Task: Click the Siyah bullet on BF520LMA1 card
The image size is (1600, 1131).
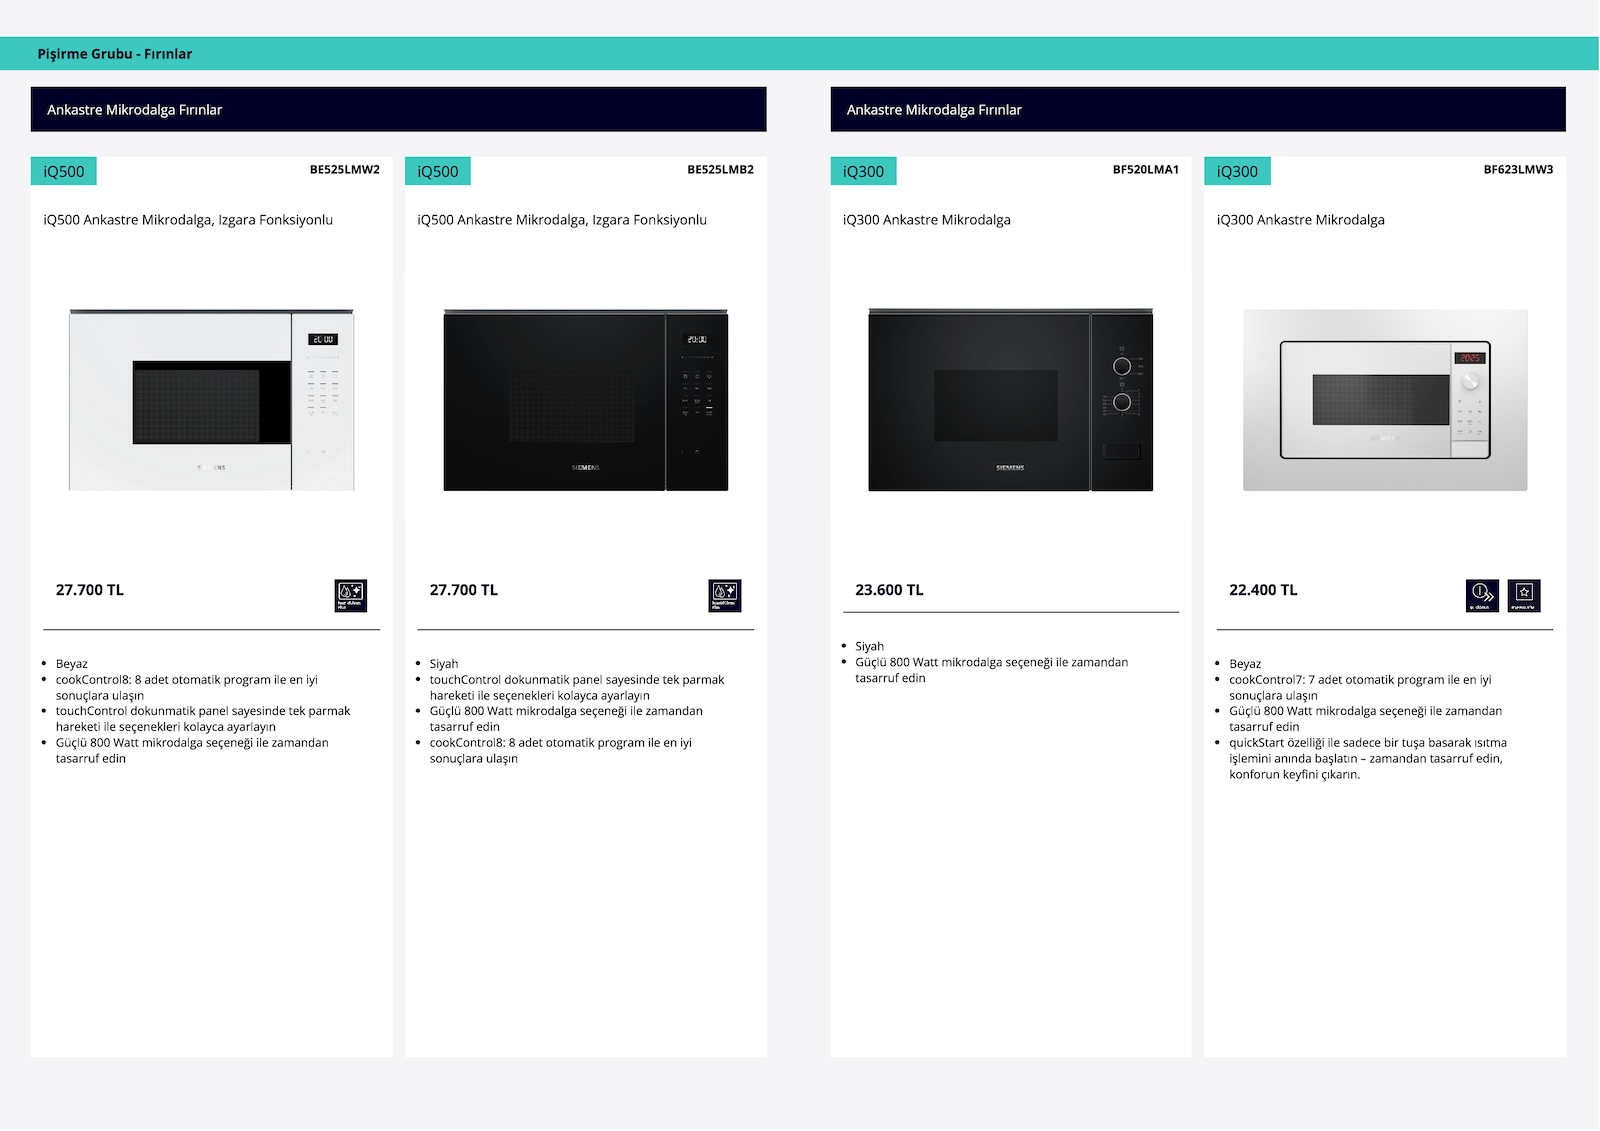Action: coord(869,647)
